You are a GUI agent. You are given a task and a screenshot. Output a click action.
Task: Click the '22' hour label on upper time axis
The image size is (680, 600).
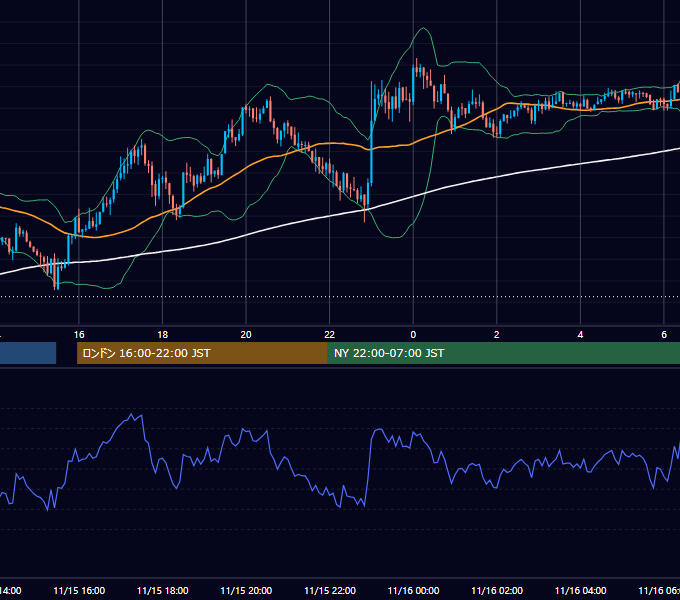pos(330,335)
